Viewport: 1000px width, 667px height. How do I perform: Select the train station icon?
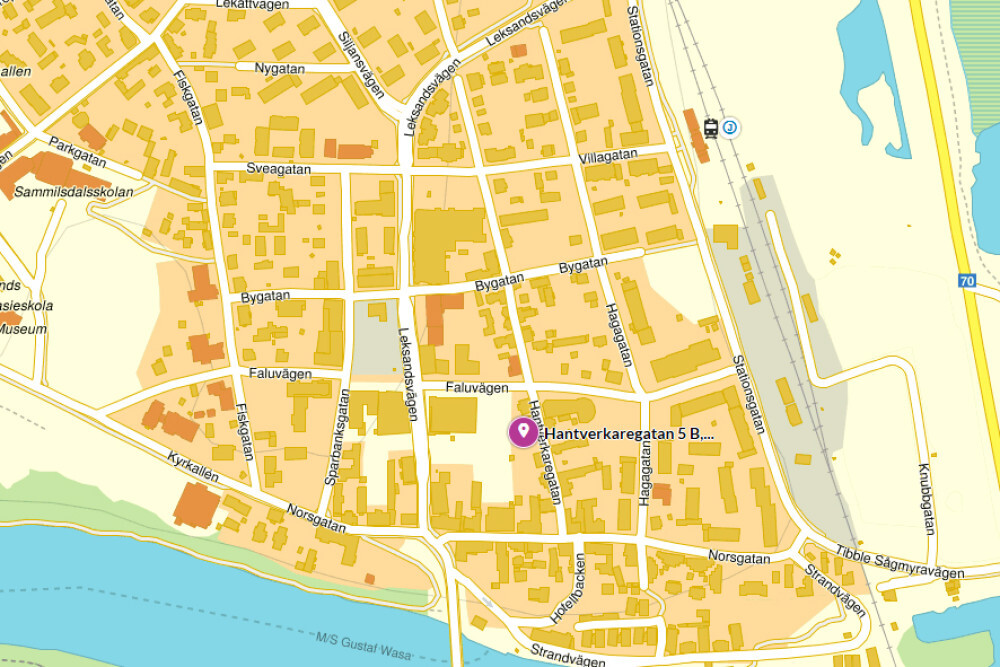pyautogui.click(x=711, y=128)
